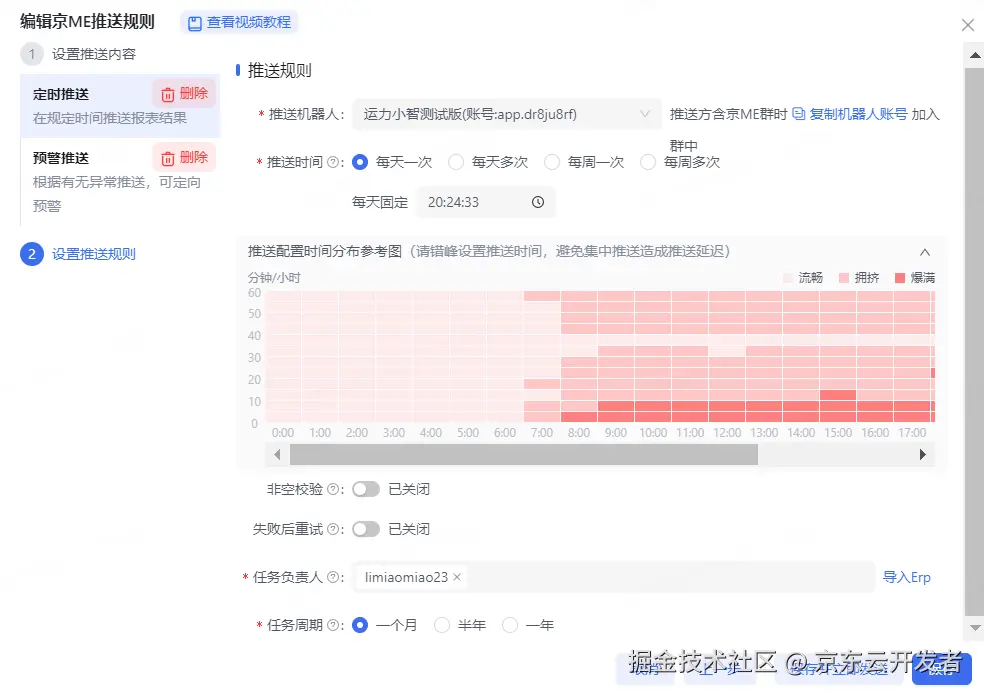
Task: Click the 每天固定 time field 20:24:33
Action: 486,202
